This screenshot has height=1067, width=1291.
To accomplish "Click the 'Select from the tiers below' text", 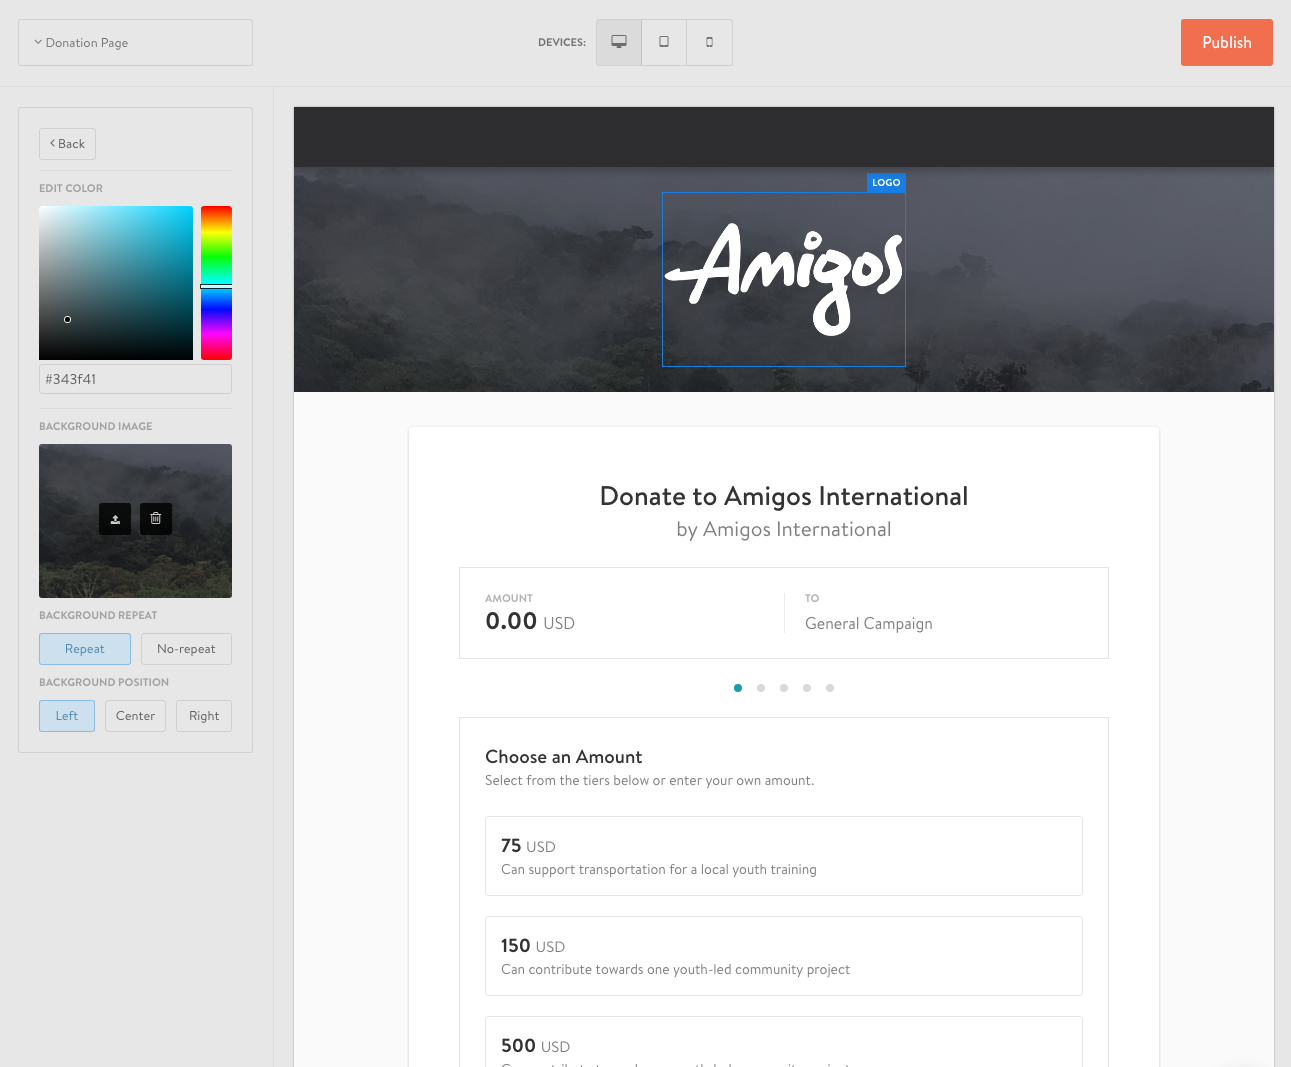I will (650, 781).
